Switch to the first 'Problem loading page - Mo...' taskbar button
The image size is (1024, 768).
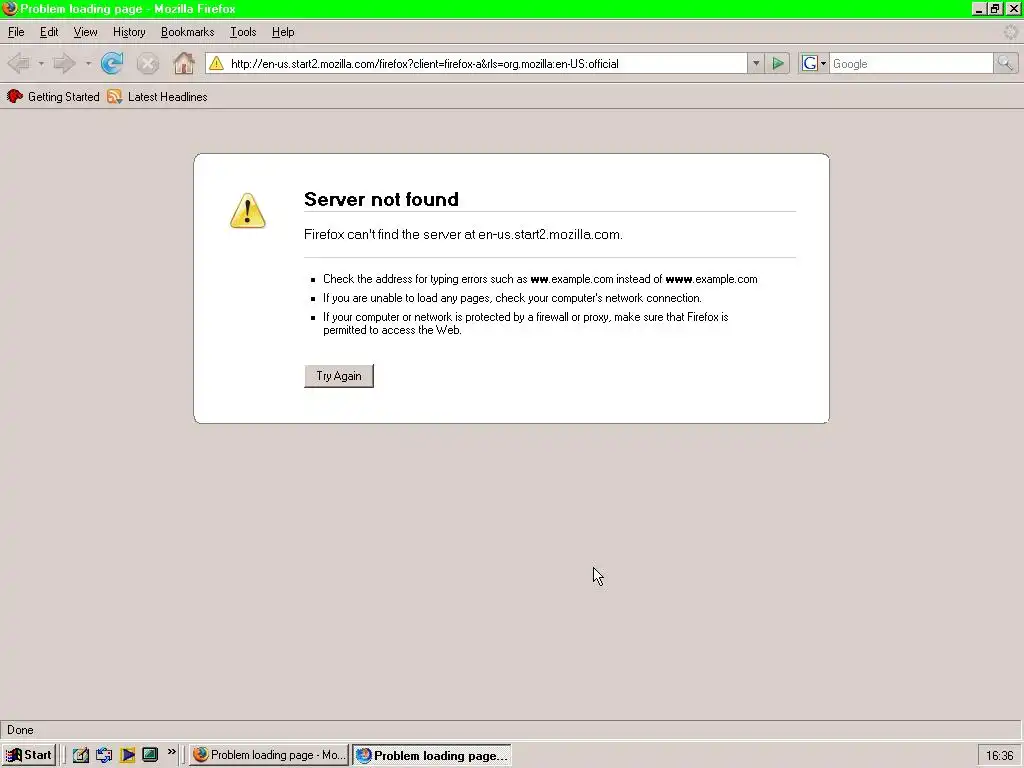point(269,755)
